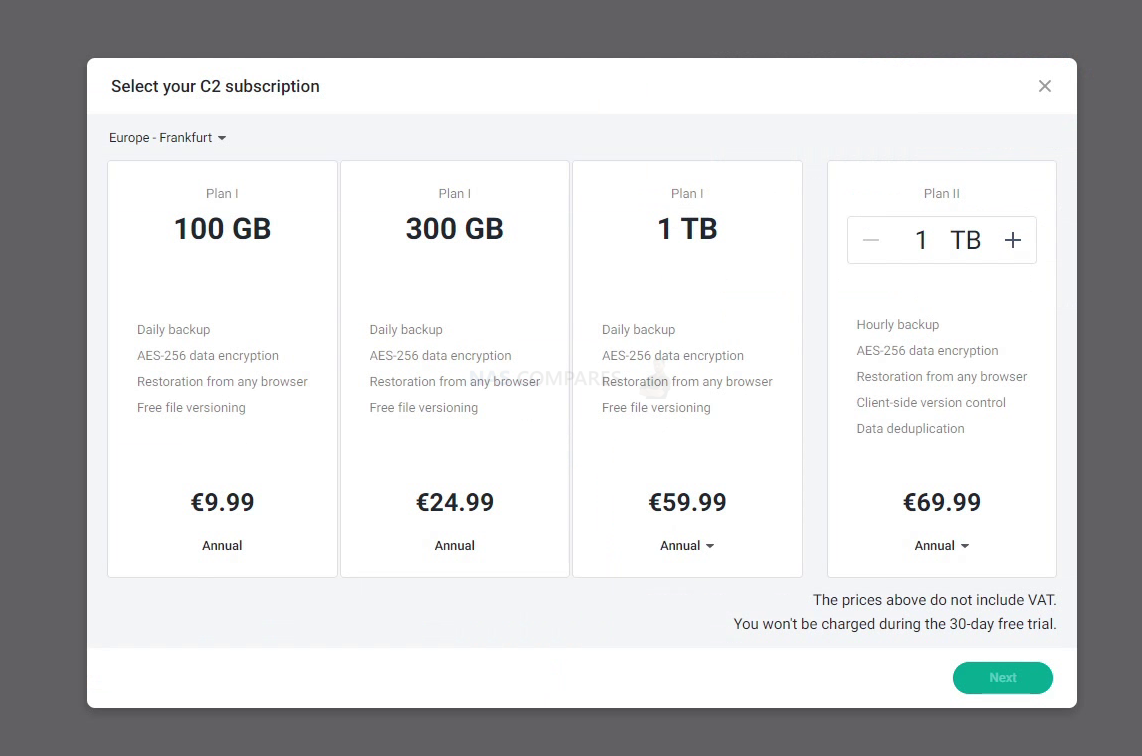Screen dimensions: 1142x756
Task: Select the 300 GB plan card
Action: 454,369
